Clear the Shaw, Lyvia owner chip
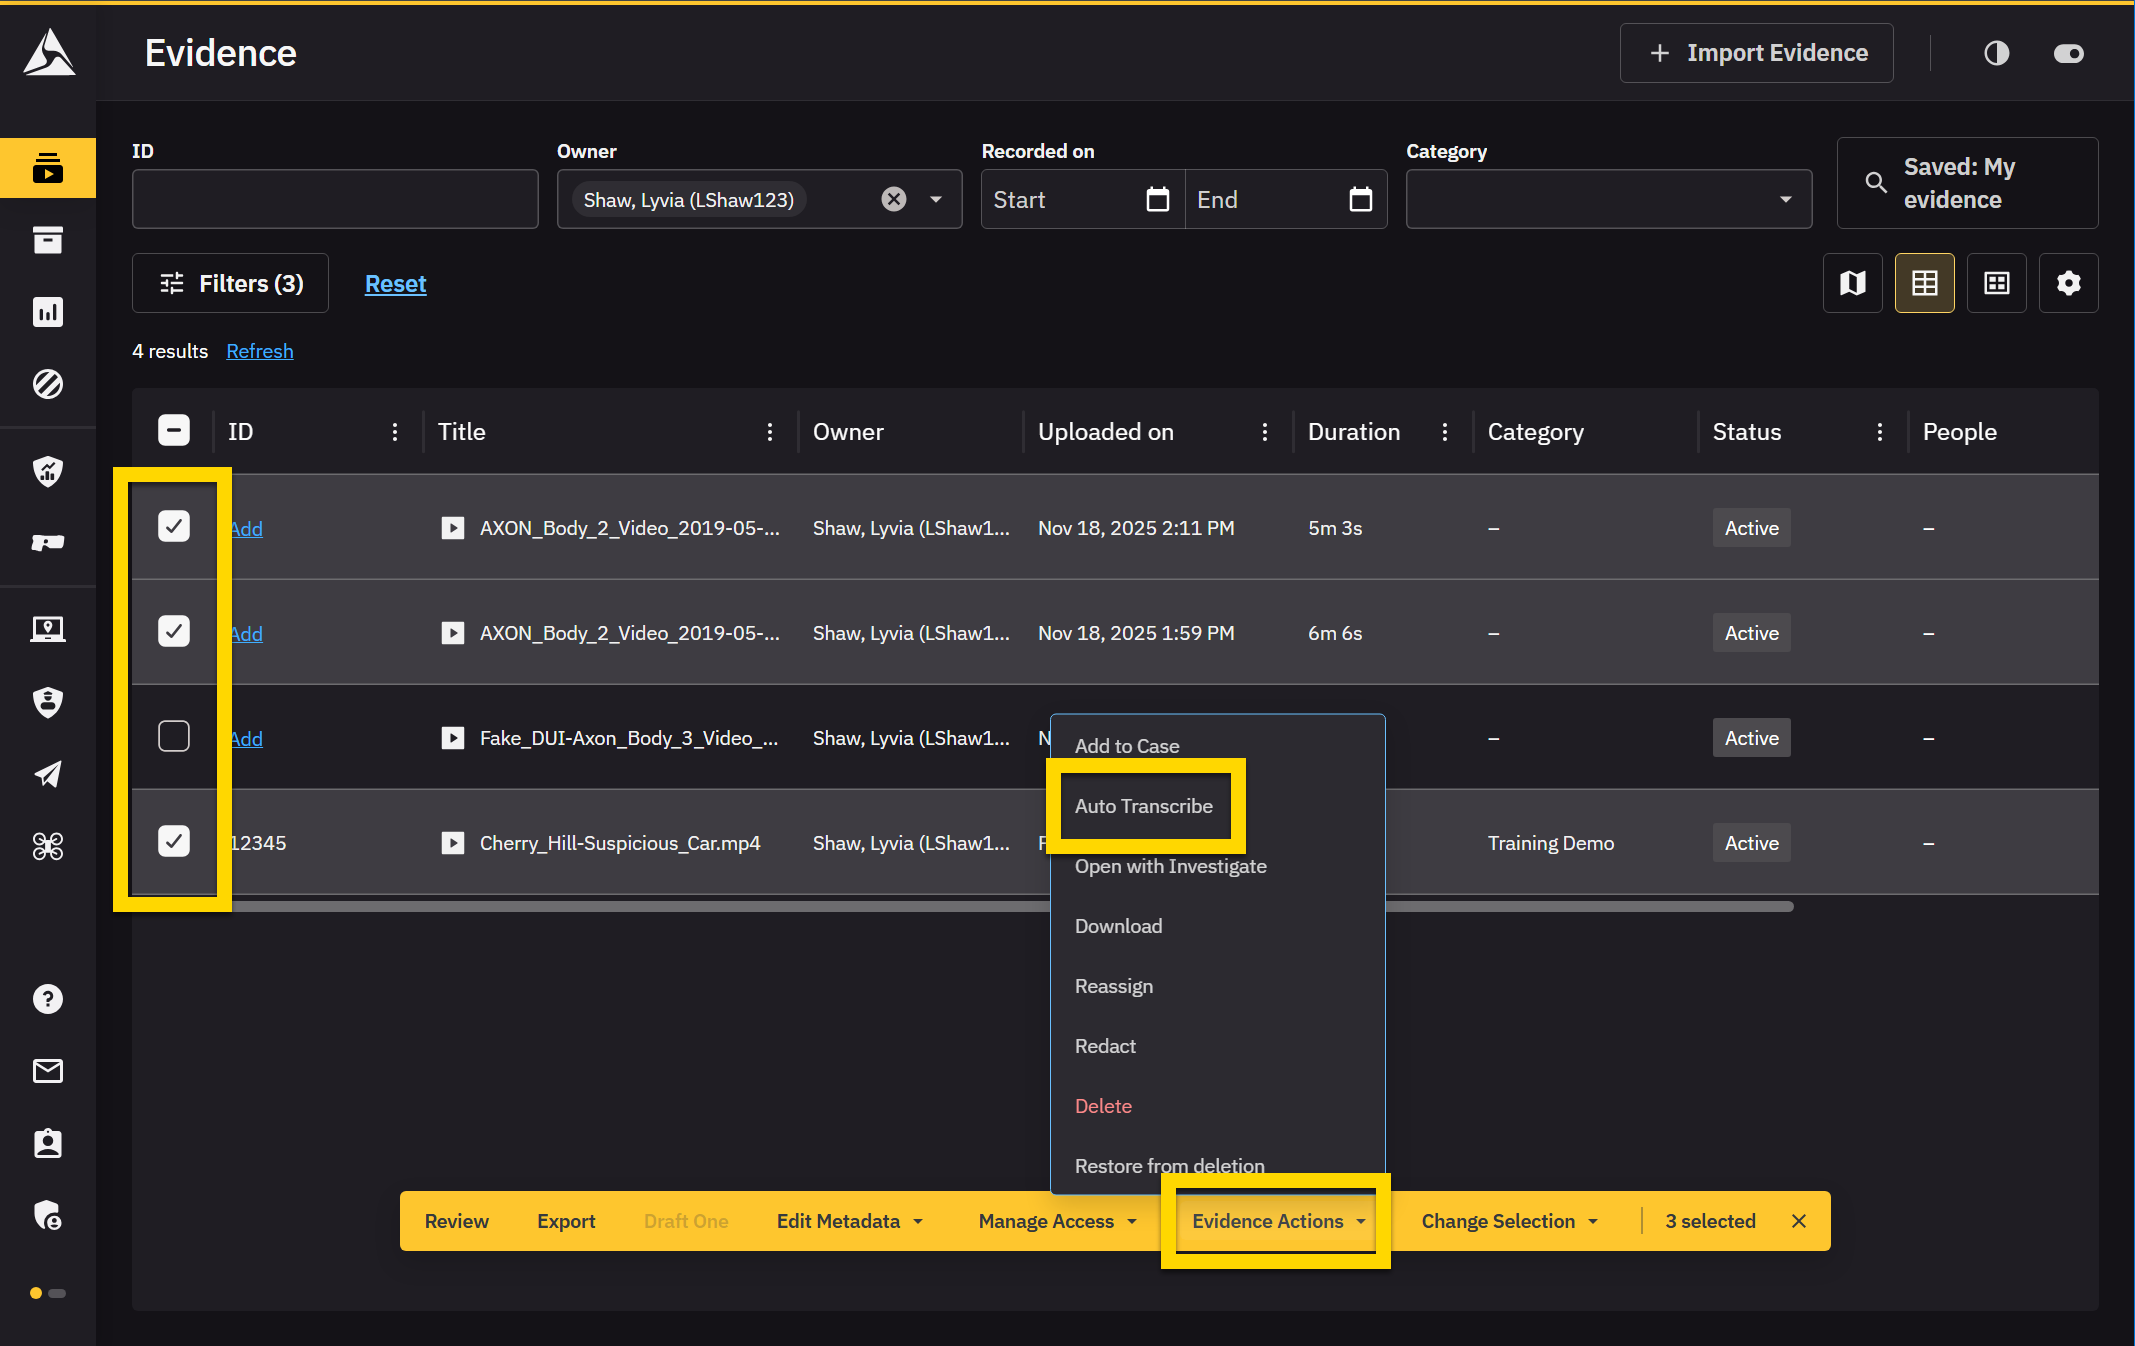The image size is (2135, 1346). pos(893,199)
